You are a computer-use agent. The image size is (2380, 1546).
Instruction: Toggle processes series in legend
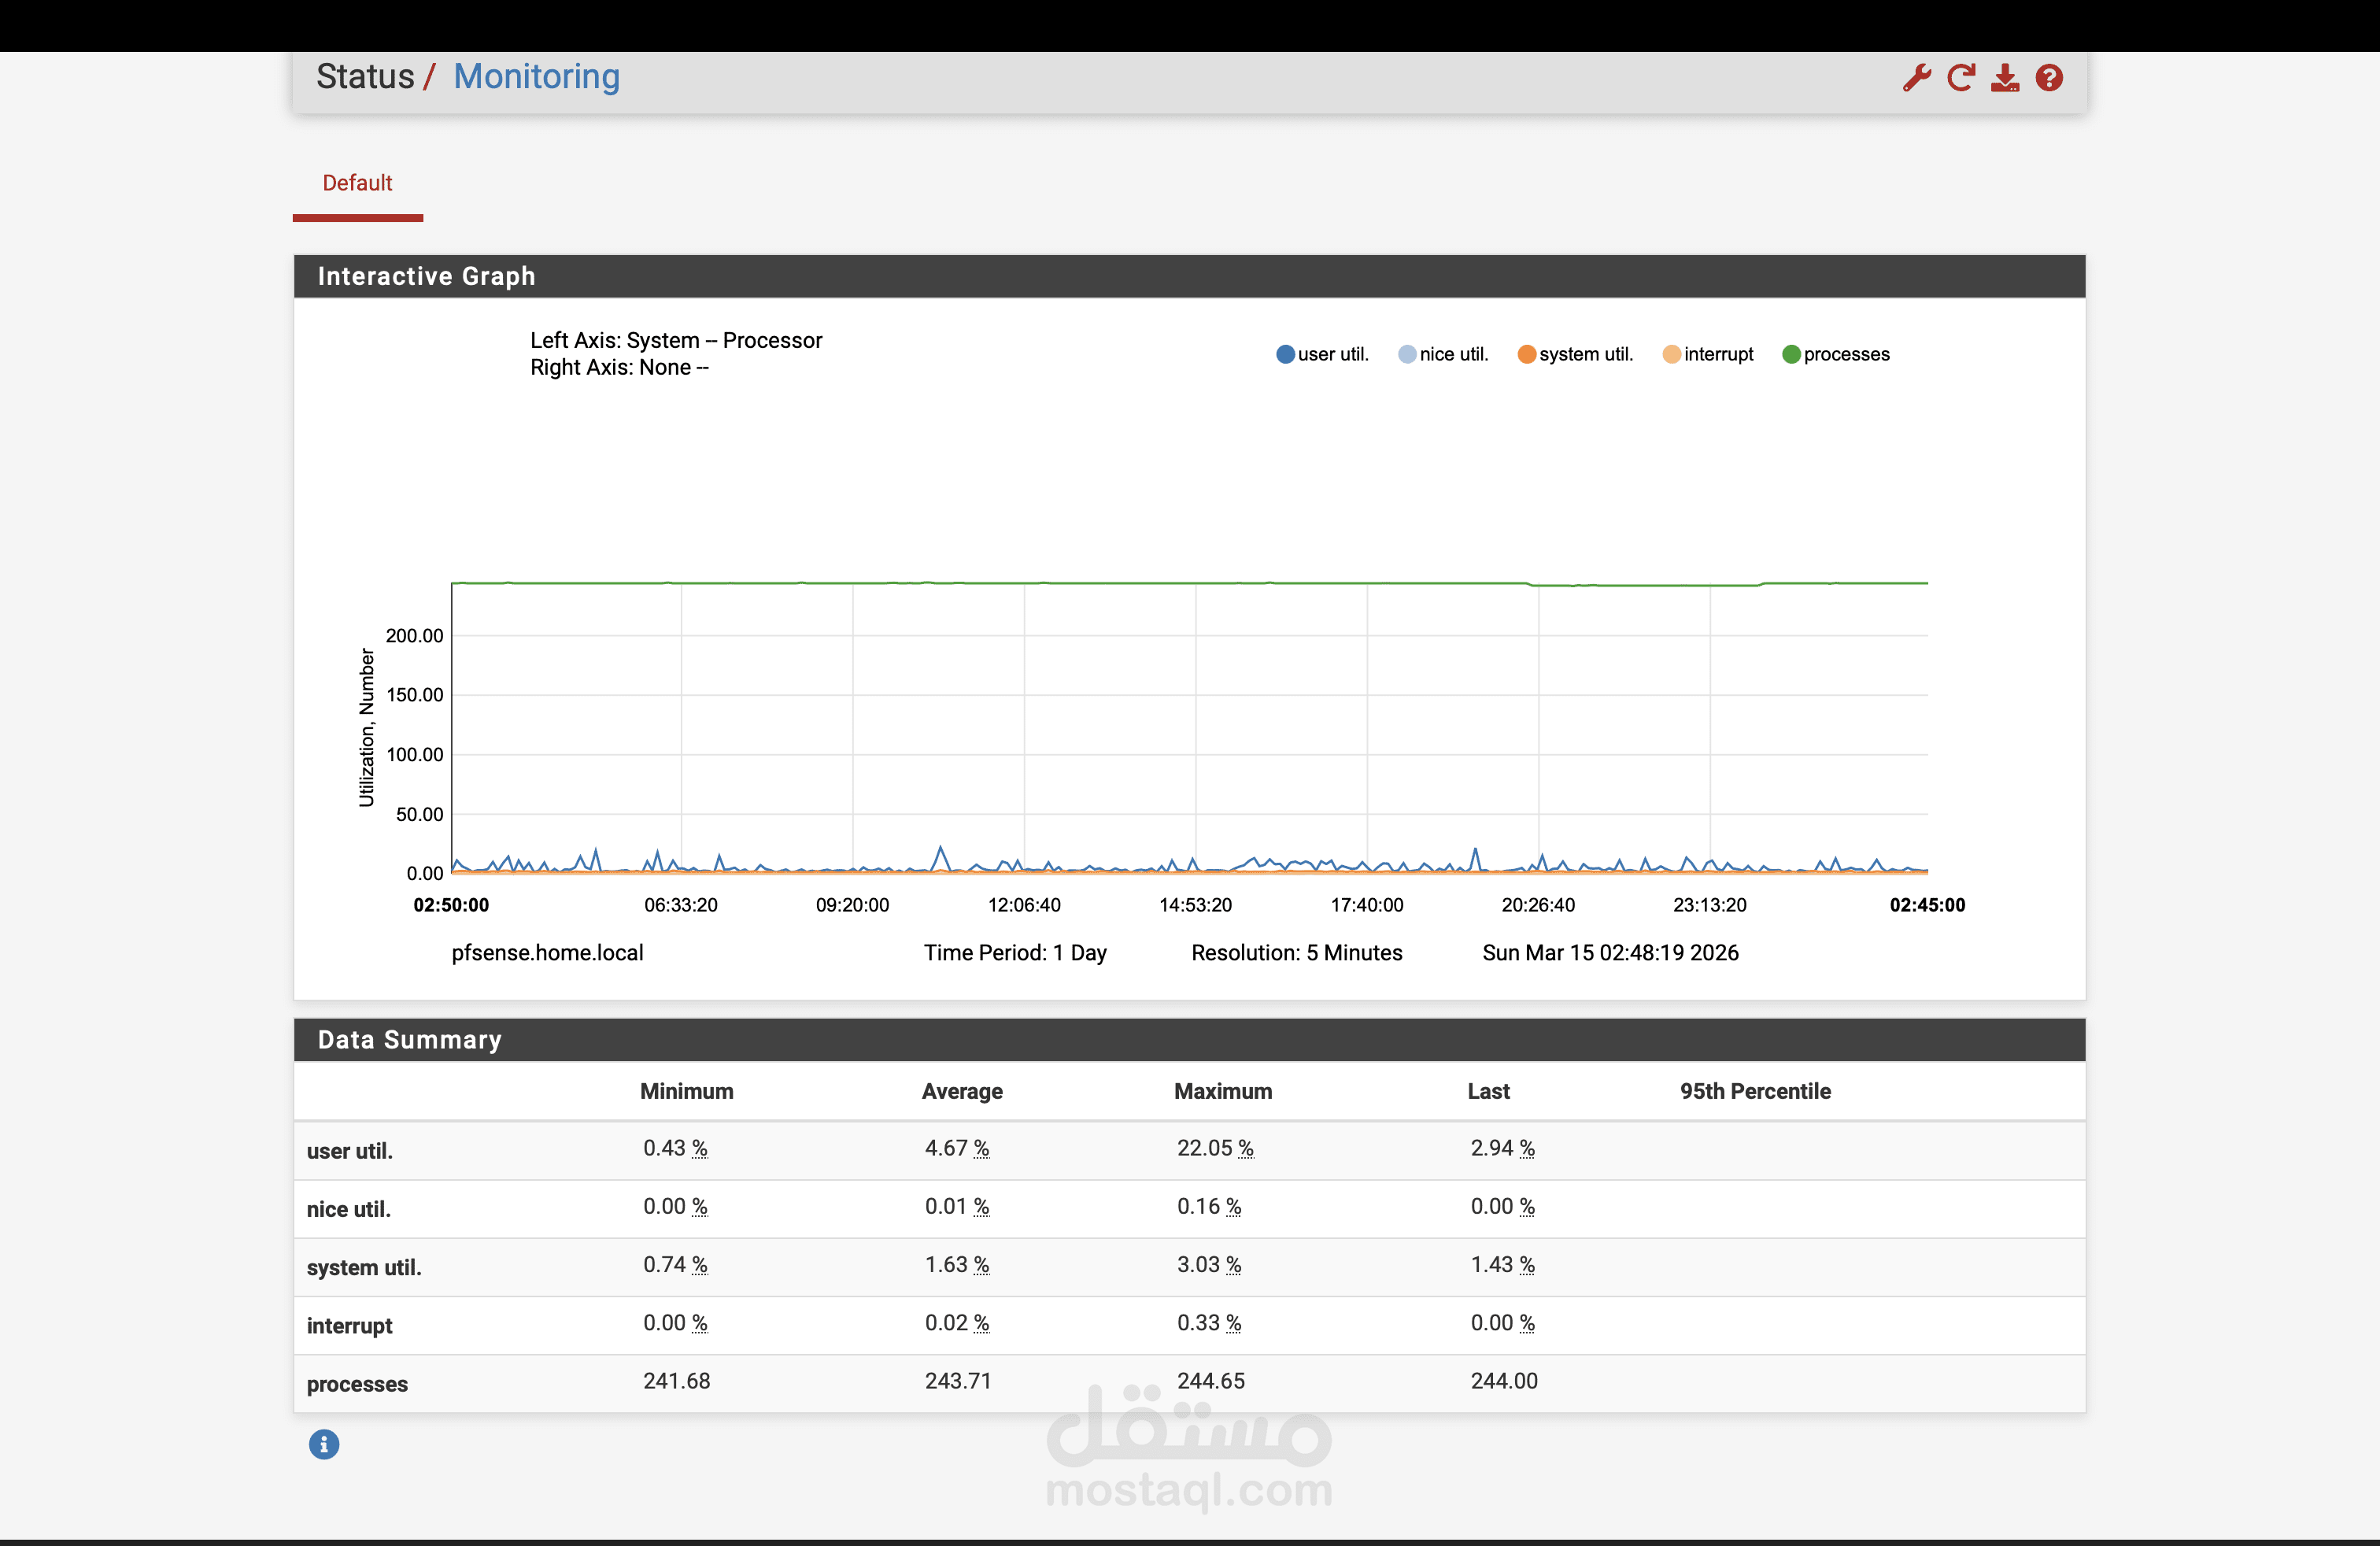pos(1836,354)
